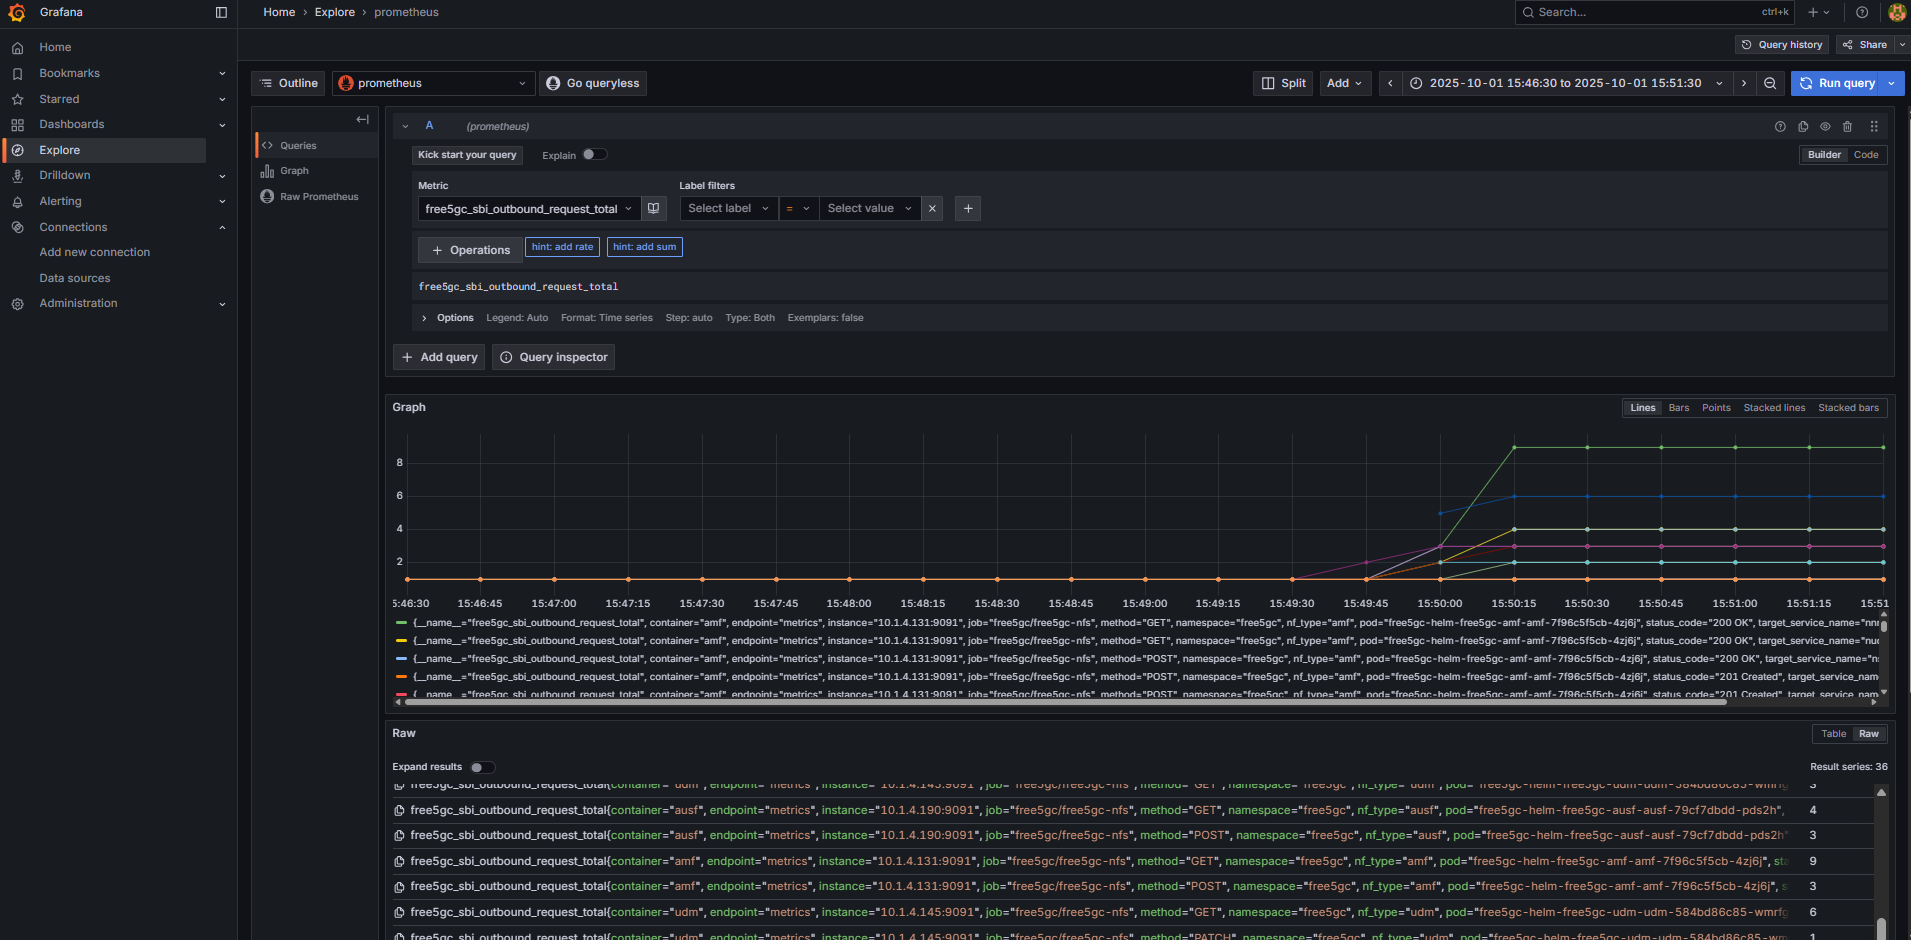This screenshot has width=1911, height=940.
Task: Open the Select label dropdown
Action: (x=728, y=209)
